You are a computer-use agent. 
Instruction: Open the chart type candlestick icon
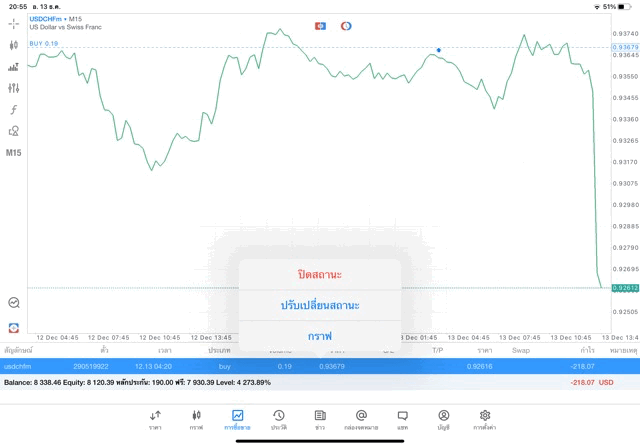point(13,45)
